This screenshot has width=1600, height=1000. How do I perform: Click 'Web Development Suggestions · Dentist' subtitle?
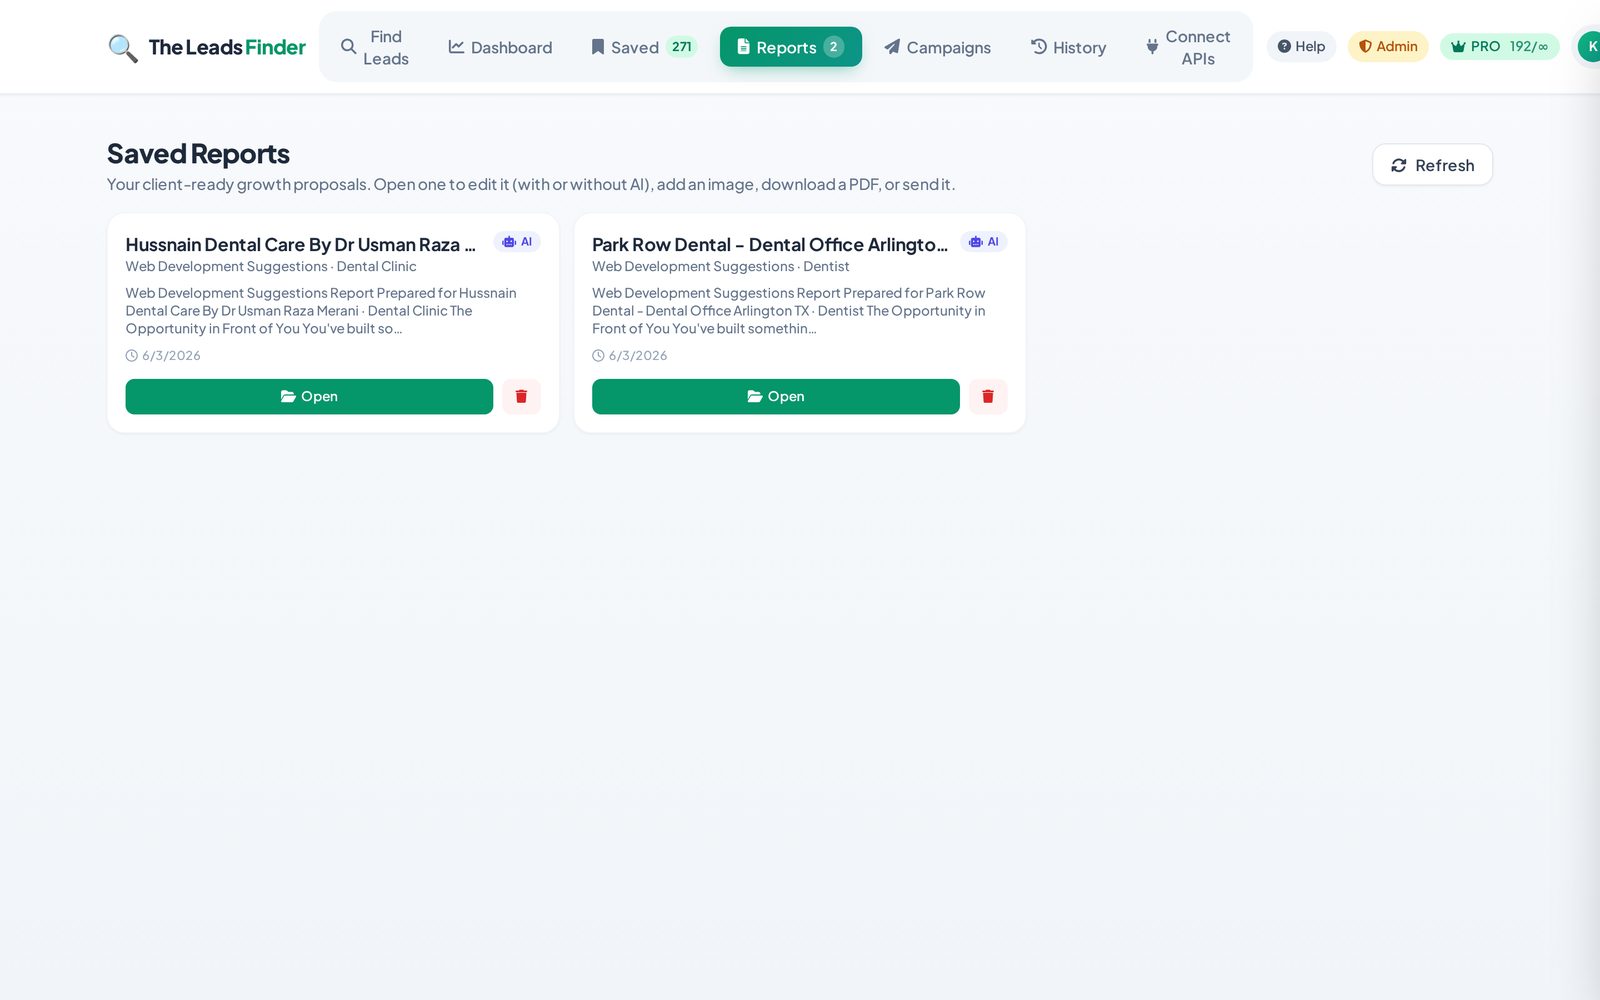pyautogui.click(x=721, y=267)
